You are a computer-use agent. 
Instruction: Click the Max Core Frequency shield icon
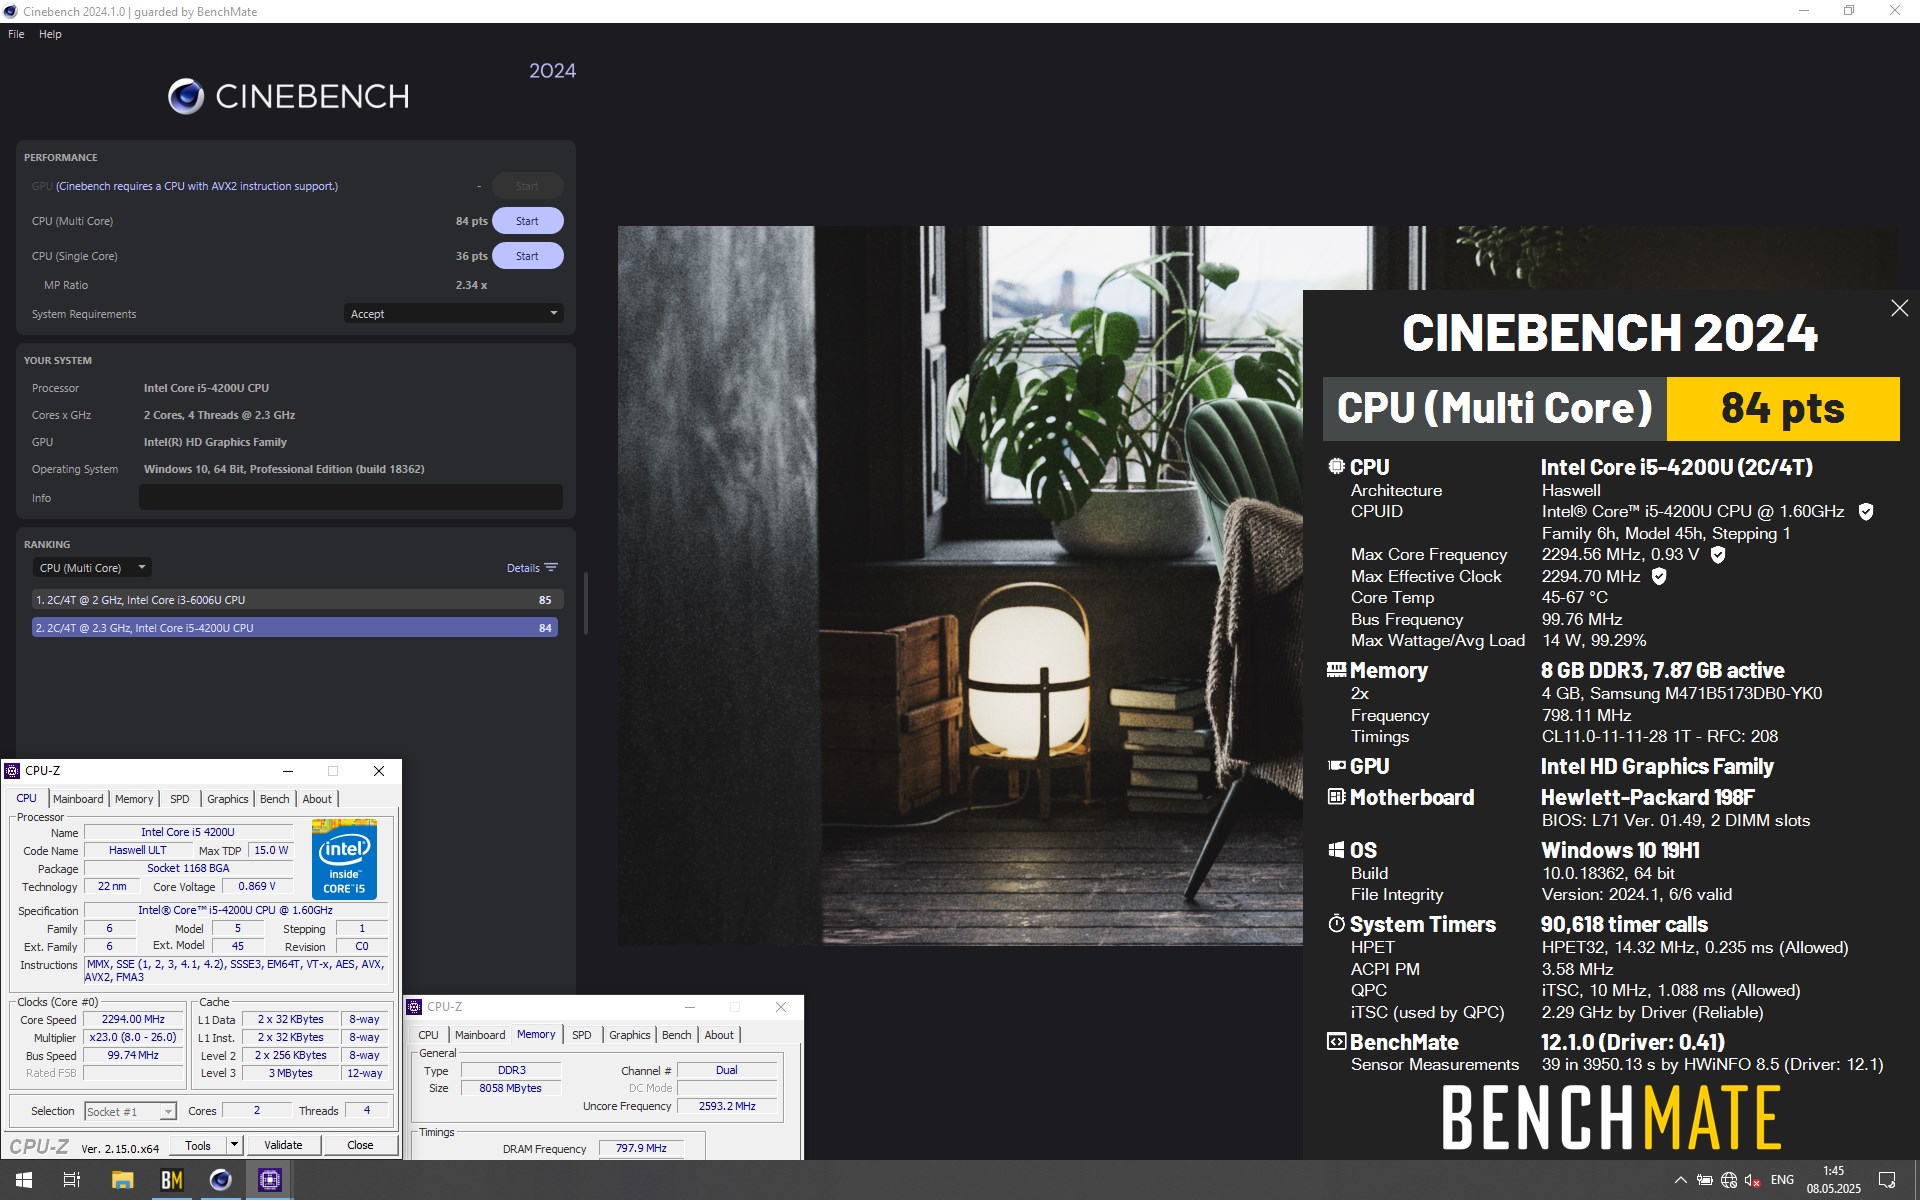click(x=1718, y=555)
